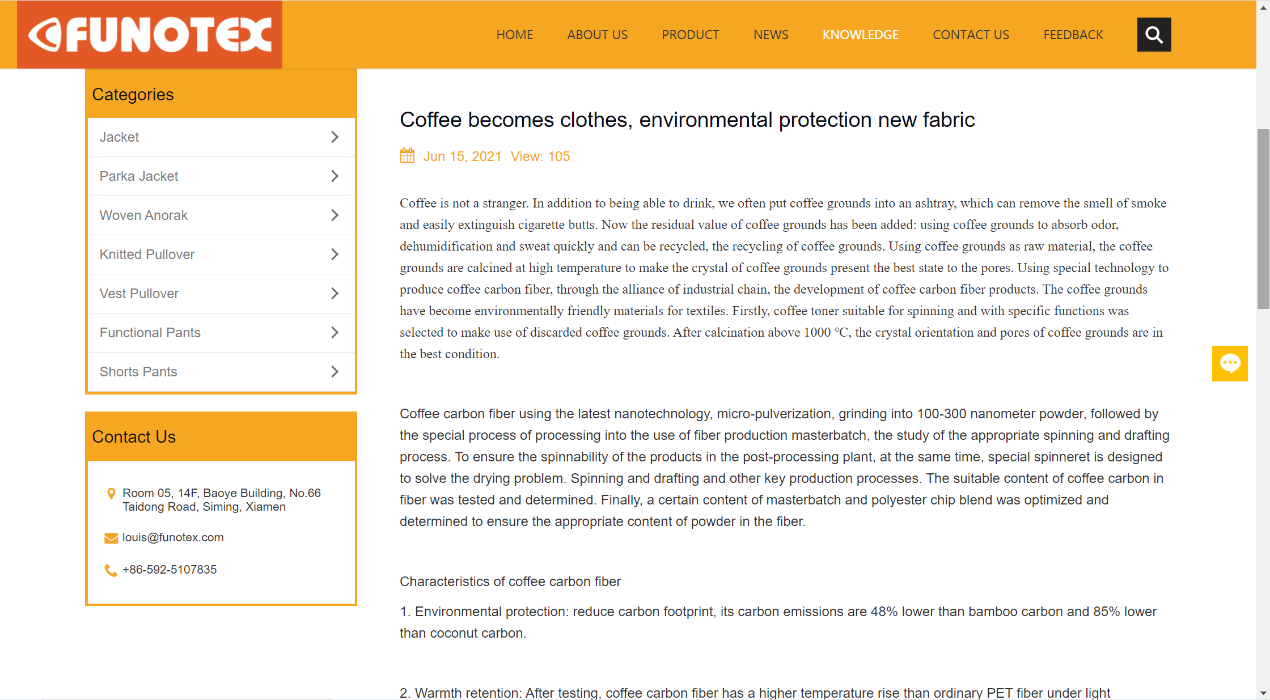Open the Woven Anorak category link
1270x700 pixels.
143,215
